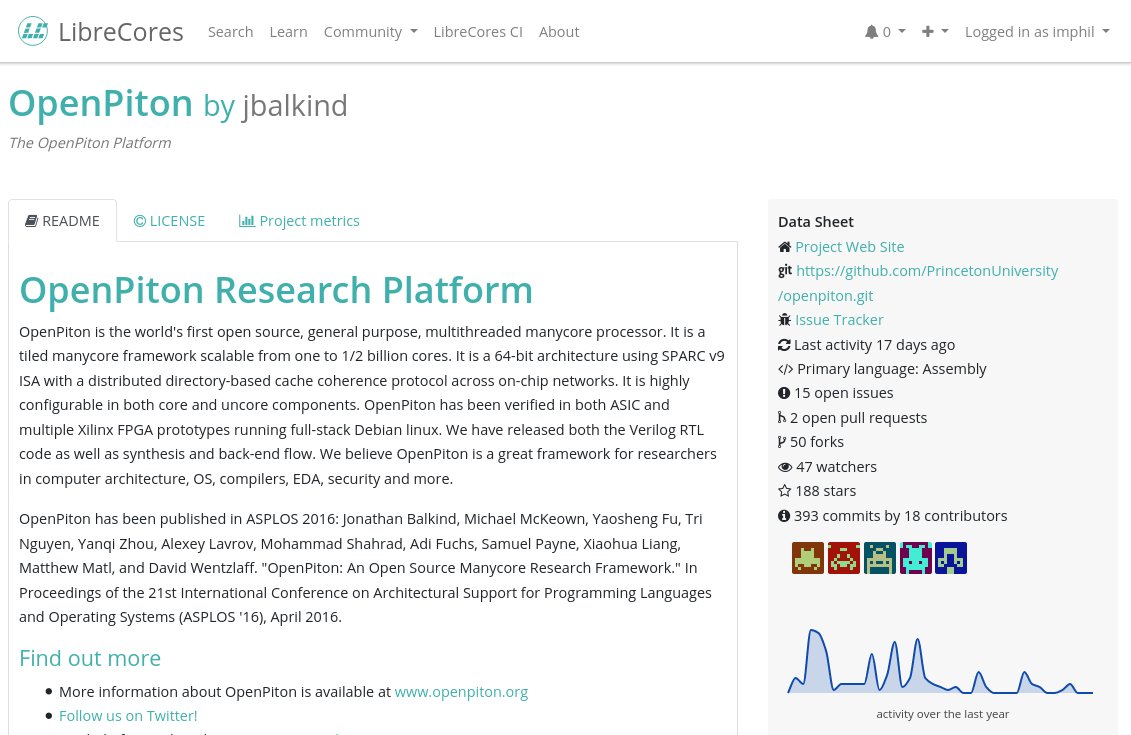Switch to the LICENSE tab
The width and height of the screenshot is (1131, 735).
pos(169,221)
